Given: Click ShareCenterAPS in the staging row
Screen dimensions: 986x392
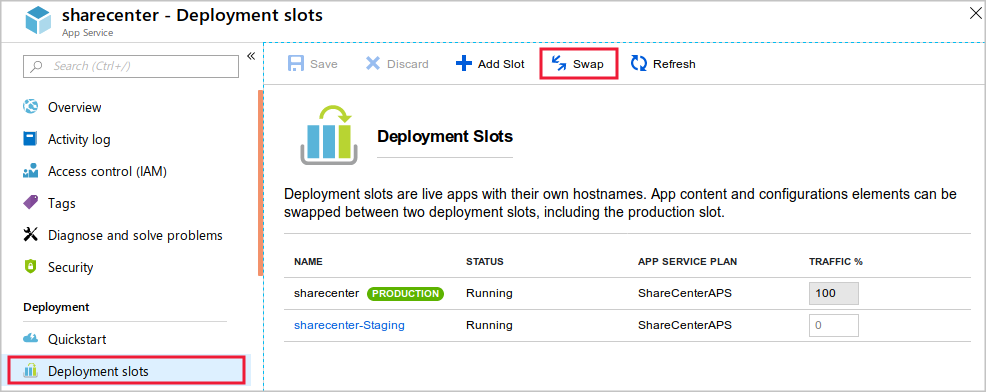Looking at the screenshot, I should pos(685,325).
